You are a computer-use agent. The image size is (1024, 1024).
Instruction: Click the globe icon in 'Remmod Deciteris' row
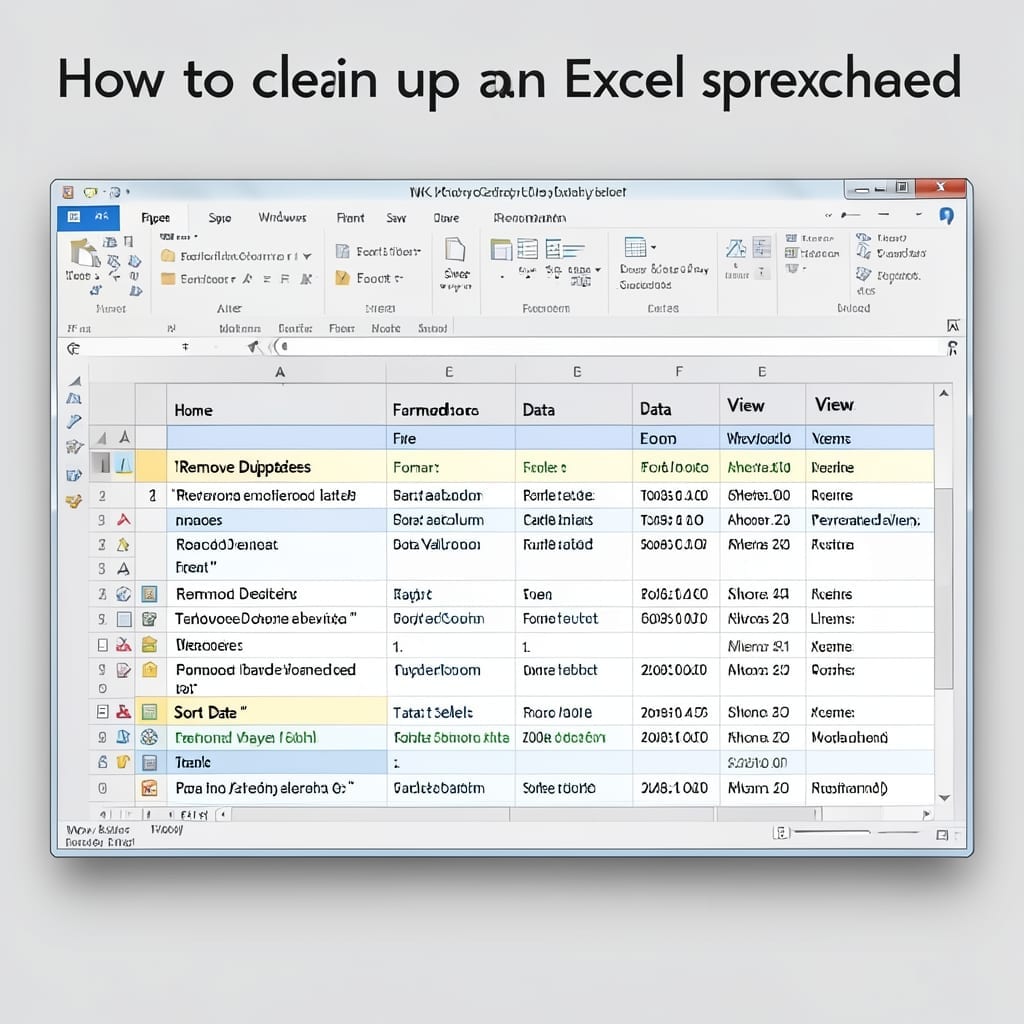[x=123, y=594]
